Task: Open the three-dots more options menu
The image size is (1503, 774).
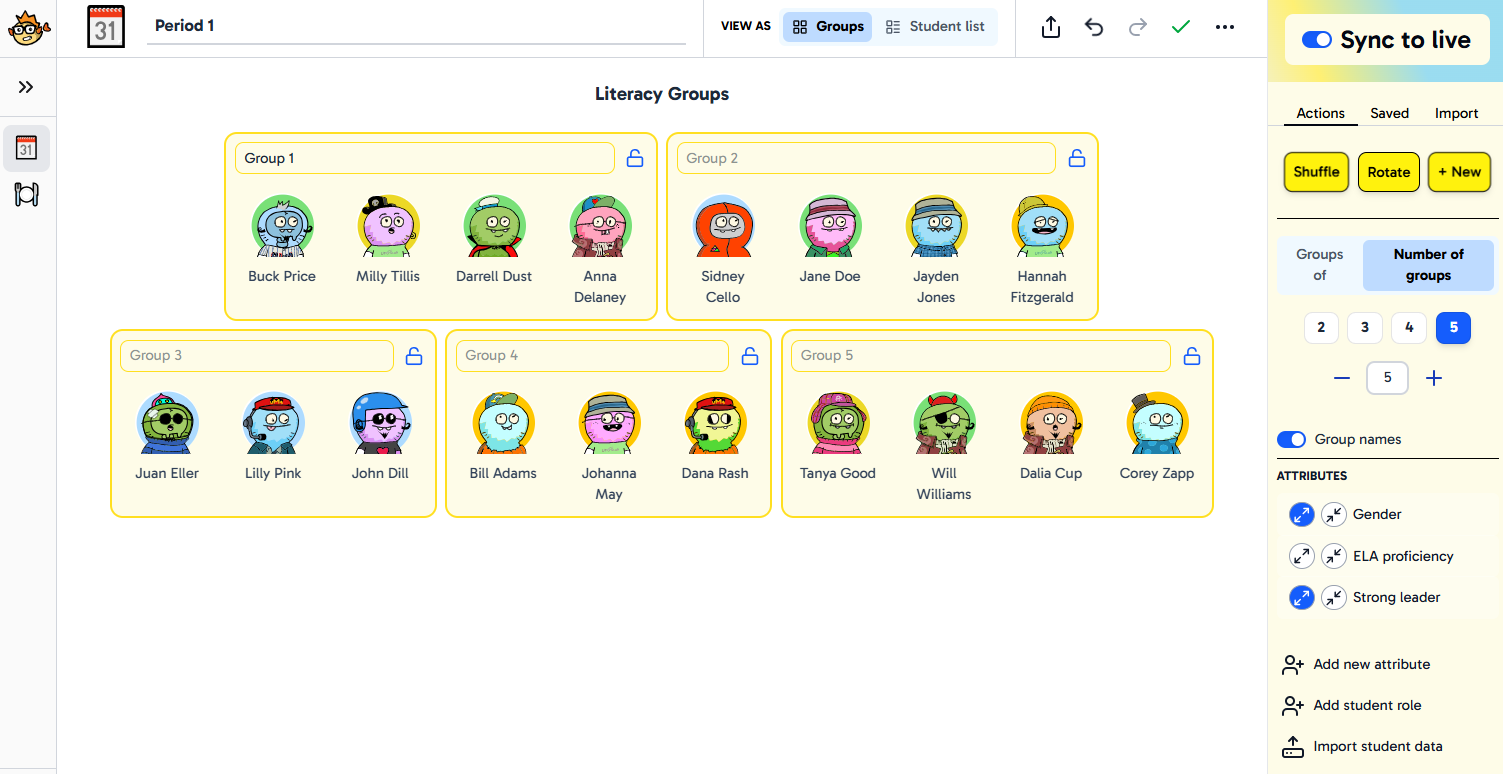Action: (1225, 27)
